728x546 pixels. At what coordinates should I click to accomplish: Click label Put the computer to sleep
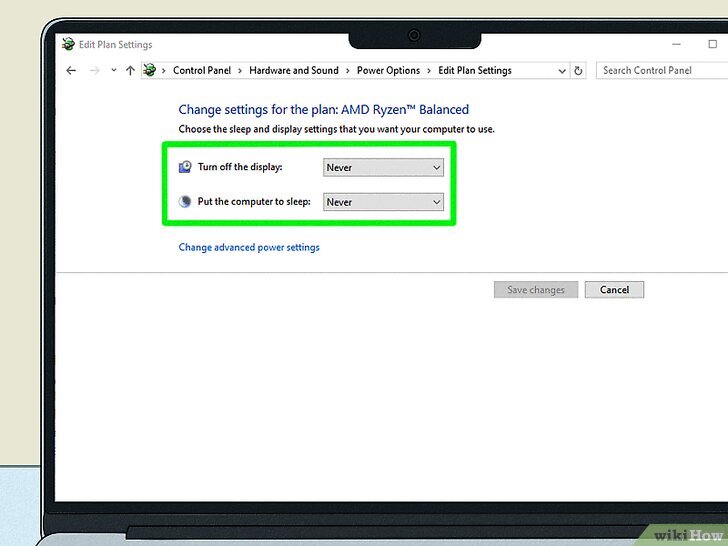254,202
